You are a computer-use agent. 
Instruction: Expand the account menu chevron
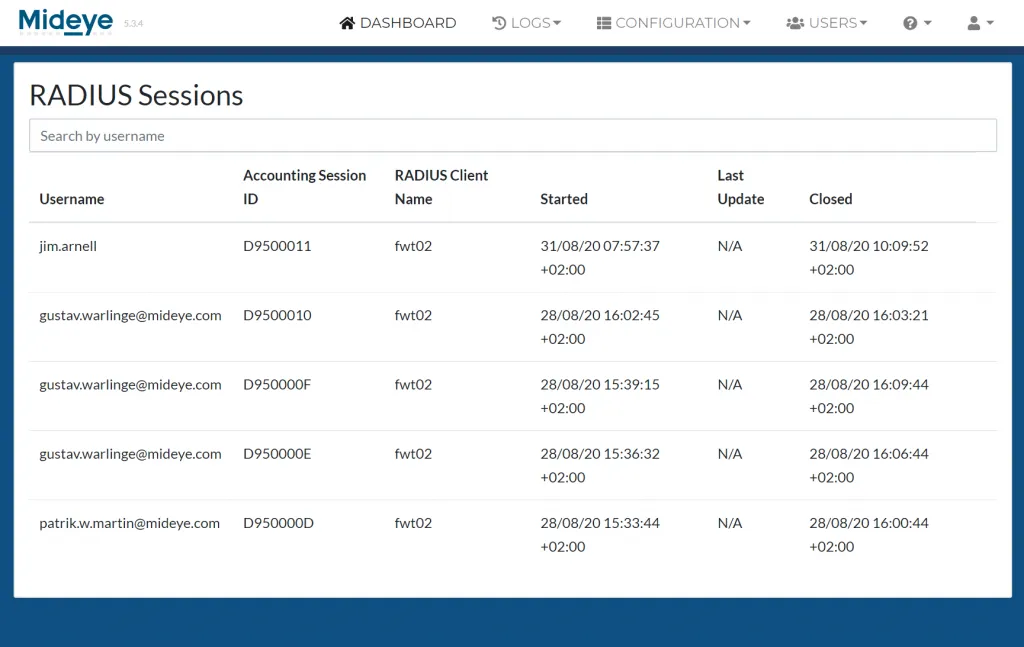click(x=988, y=24)
